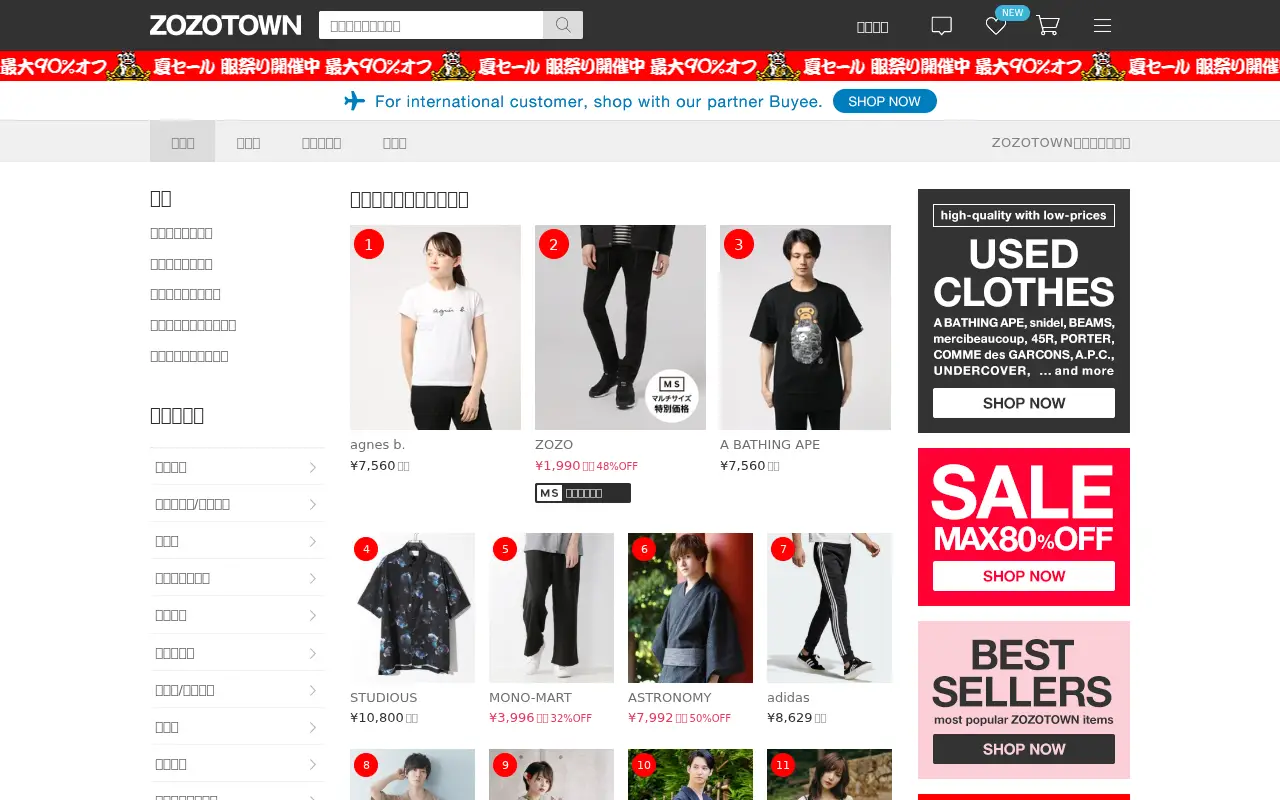This screenshot has height=800, width=1280.
Task: Click the 'ASTRONOMY' brand name
Action: click(669, 698)
